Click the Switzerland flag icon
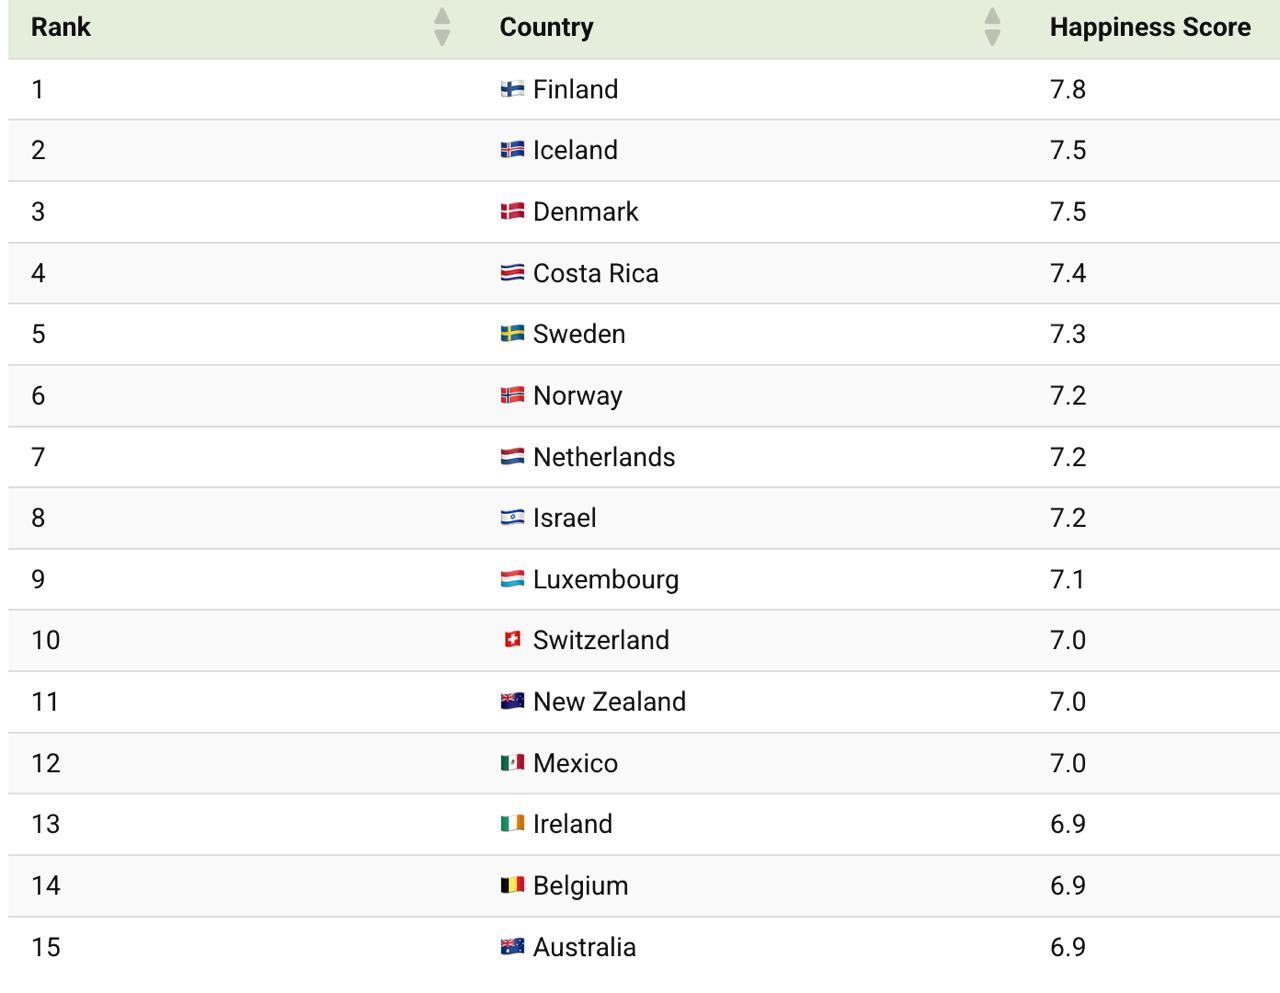Image resolution: width=1280 pixels, height=993 pixels. [x=512, y=640]
